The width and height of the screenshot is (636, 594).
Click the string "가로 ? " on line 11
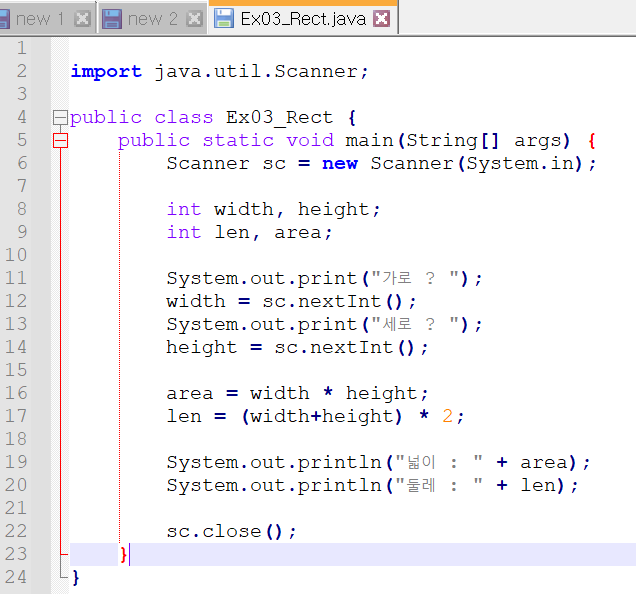[x=416, y=278]
